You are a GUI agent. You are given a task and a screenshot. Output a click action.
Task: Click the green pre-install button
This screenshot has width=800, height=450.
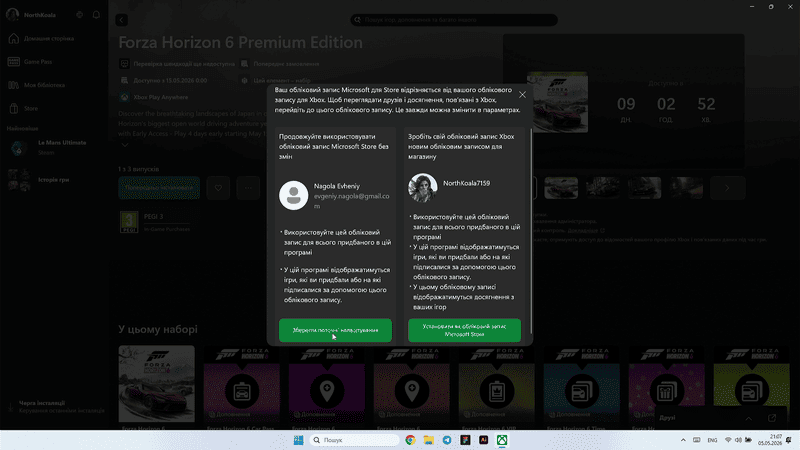click(159, 188)
